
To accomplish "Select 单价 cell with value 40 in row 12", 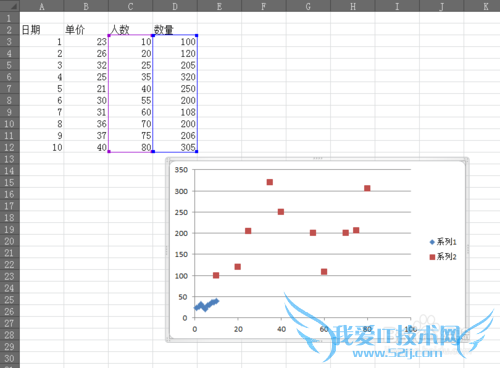I will 86,147.
